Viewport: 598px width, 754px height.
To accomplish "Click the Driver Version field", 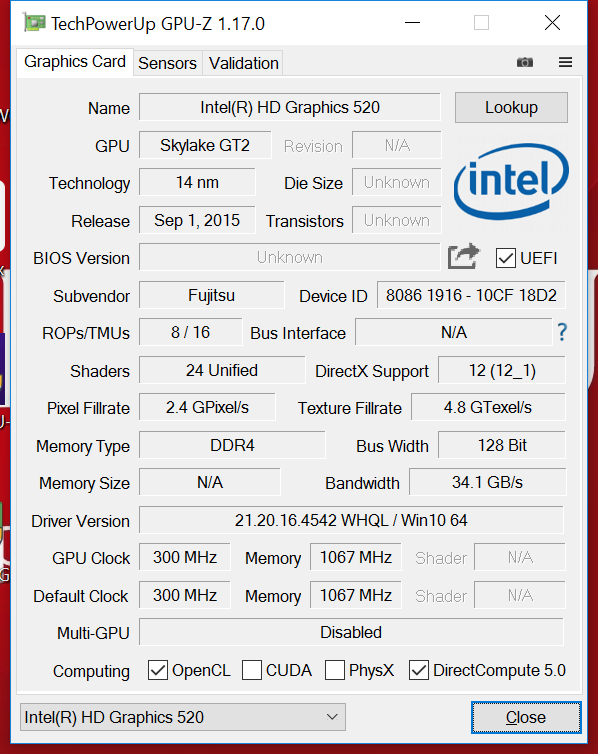I will pos(351,520).
